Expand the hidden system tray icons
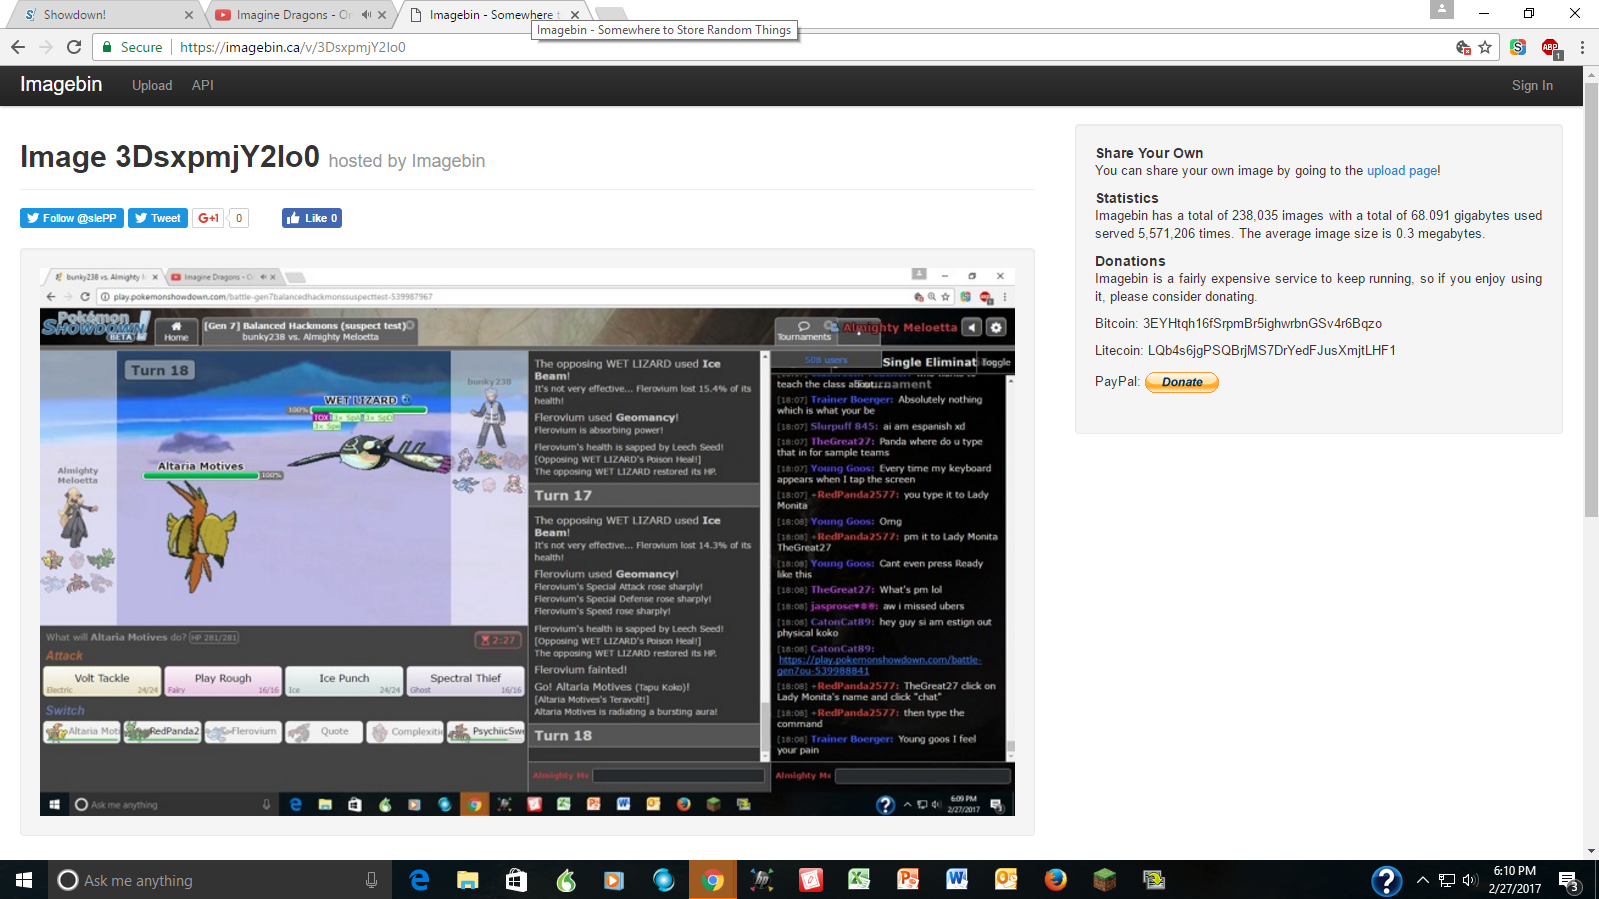 tap(1422, 880)
